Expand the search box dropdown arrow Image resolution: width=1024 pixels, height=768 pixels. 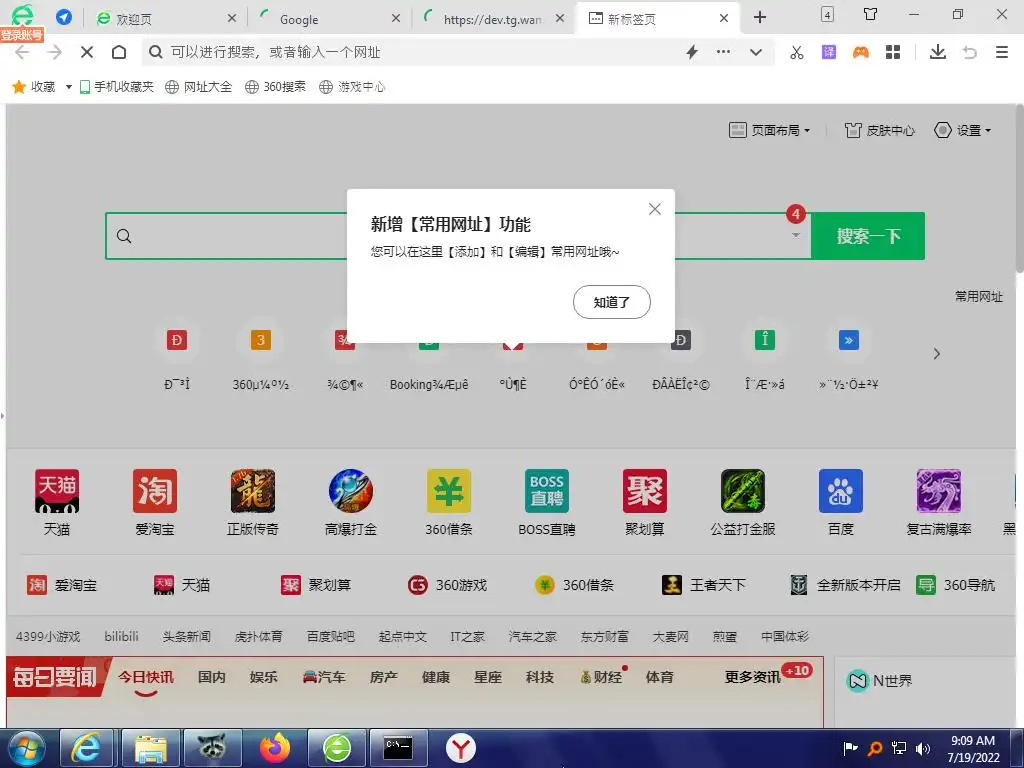(x=795, y=236)
